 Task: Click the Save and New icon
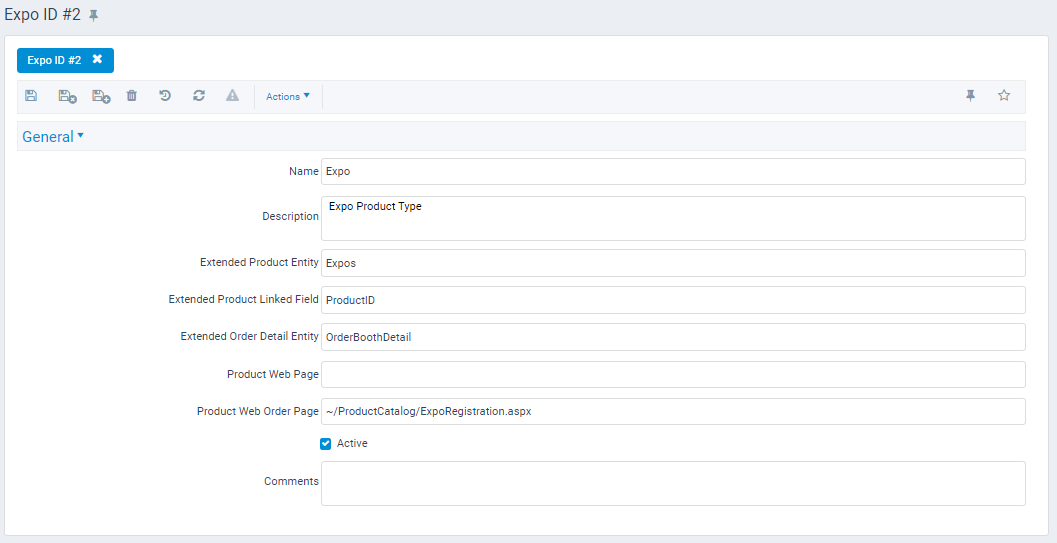pos(101,96)
